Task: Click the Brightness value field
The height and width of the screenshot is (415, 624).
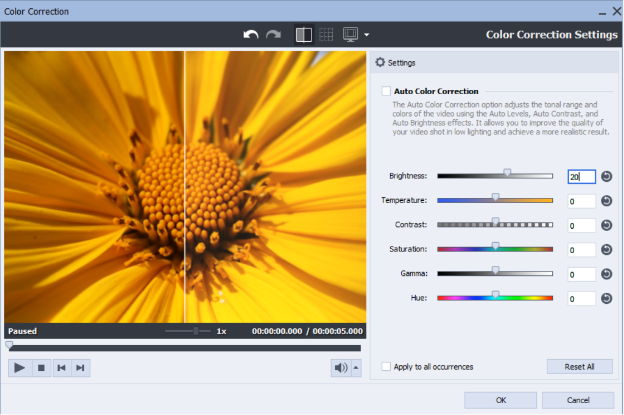Action: tap(580, 176)
